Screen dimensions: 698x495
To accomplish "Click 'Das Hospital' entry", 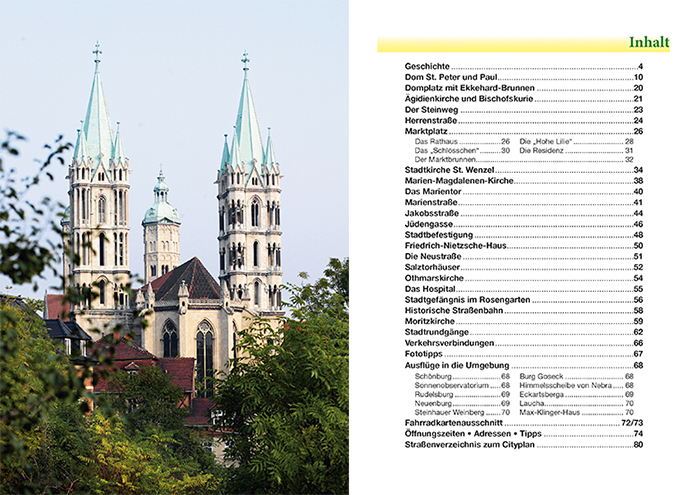I will coord(524,289).
